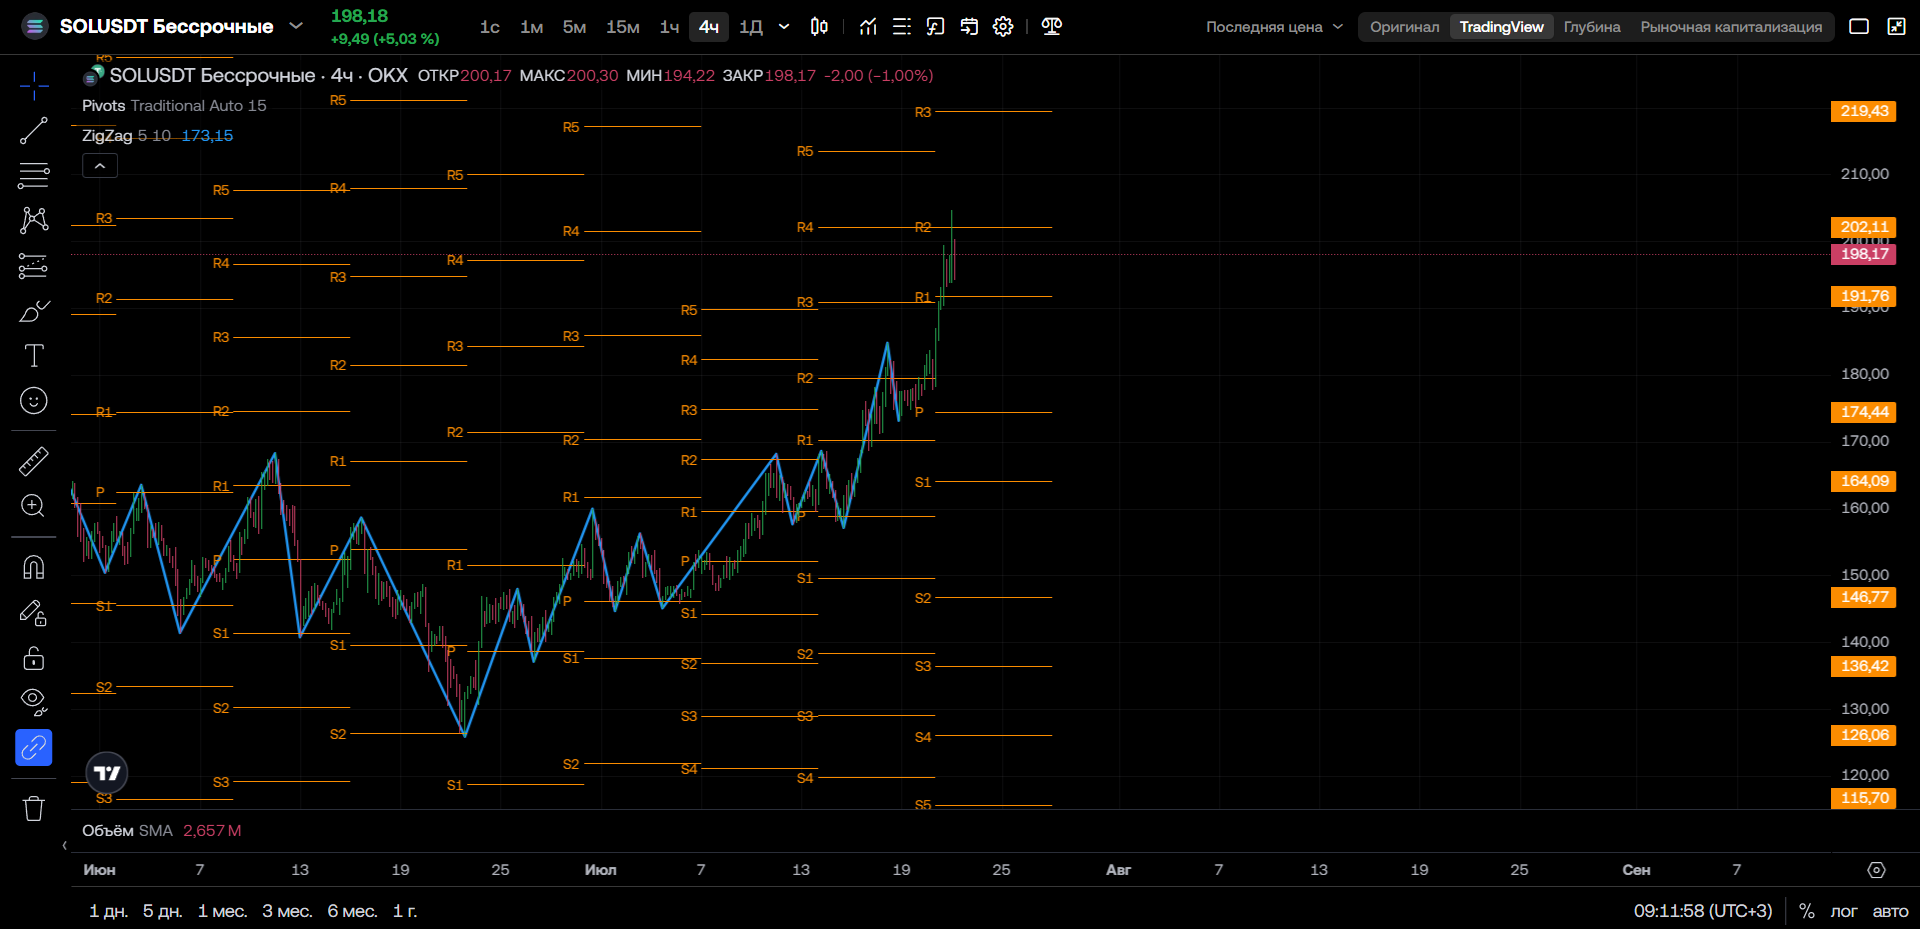Switch to the Глубина tab
The height and width of the screenshot is (929, 1920).
pyautogui.click(x=1592, y=27)
